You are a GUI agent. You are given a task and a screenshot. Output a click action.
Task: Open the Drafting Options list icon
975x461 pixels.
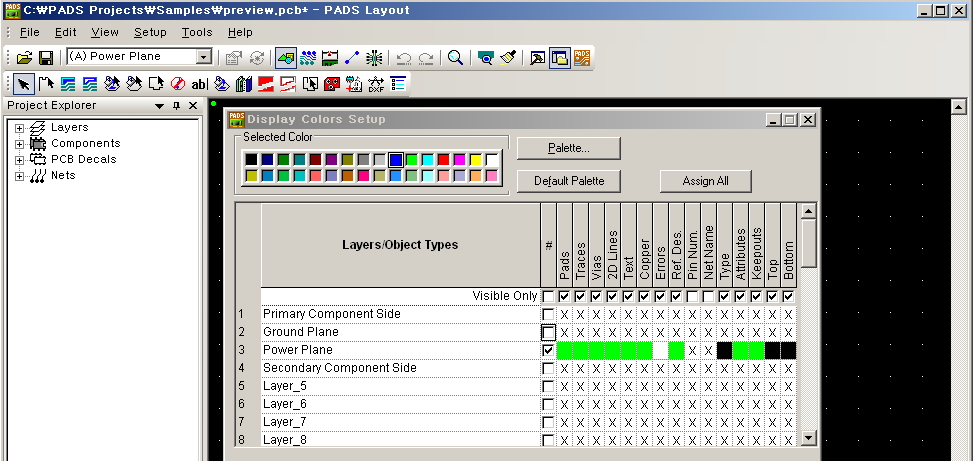(398, 83)
